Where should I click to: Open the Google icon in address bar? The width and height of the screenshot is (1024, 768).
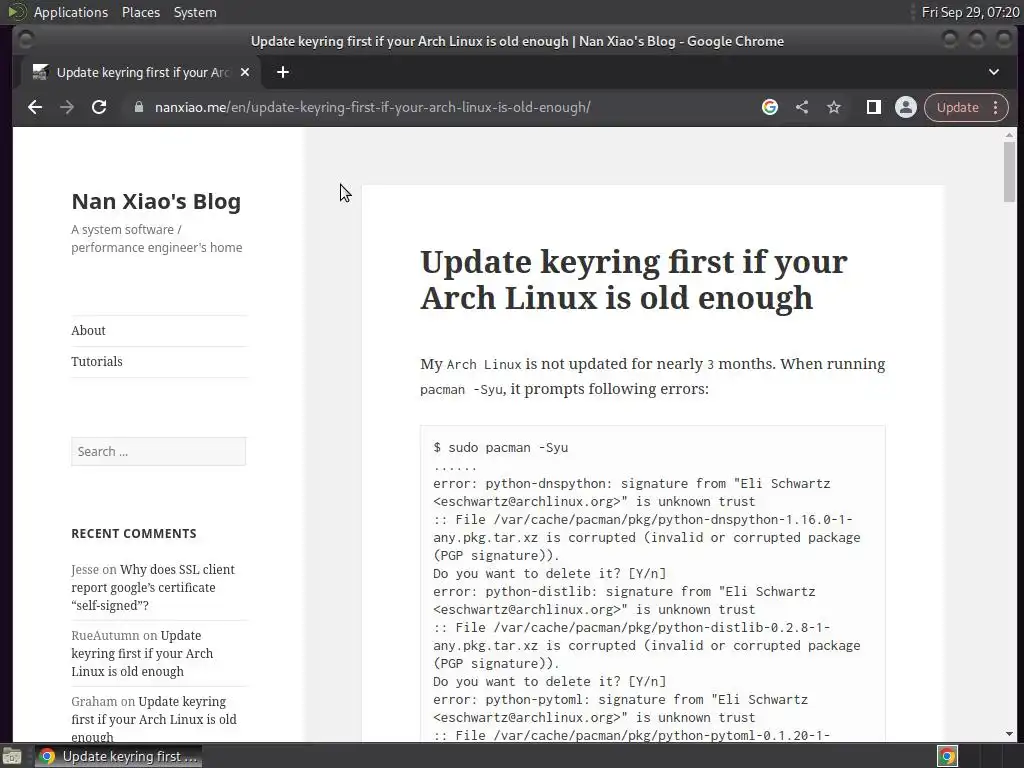point(770,107)
